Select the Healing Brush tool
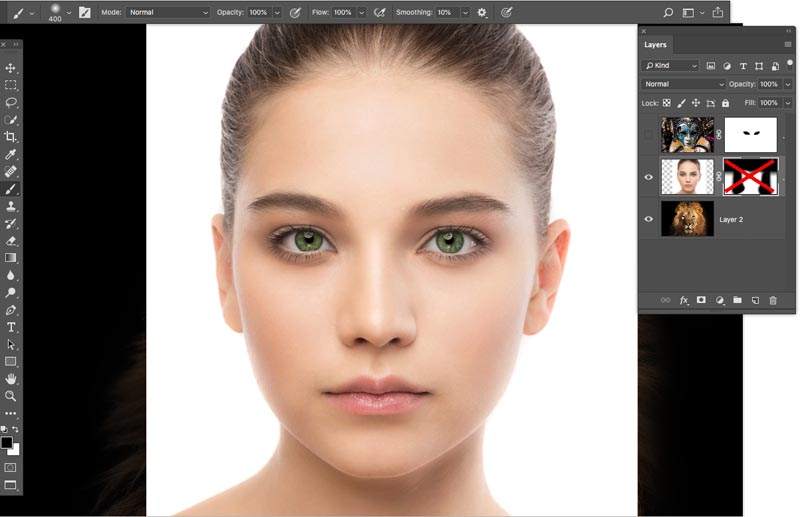Screen dimensions: 800x517 10,171
